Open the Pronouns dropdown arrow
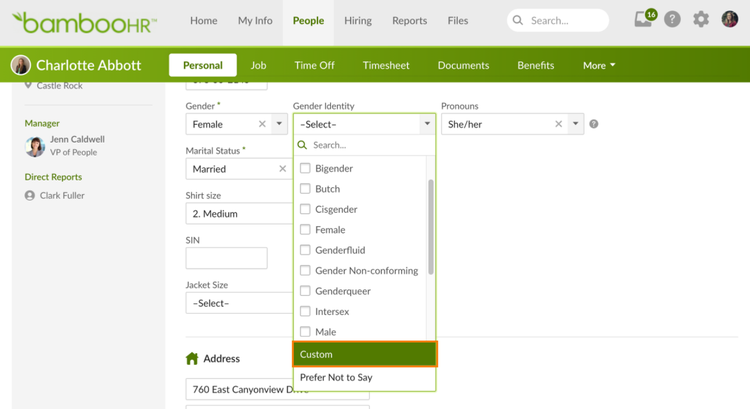Viewport: 750px width, 409px height. pos(575,124)
